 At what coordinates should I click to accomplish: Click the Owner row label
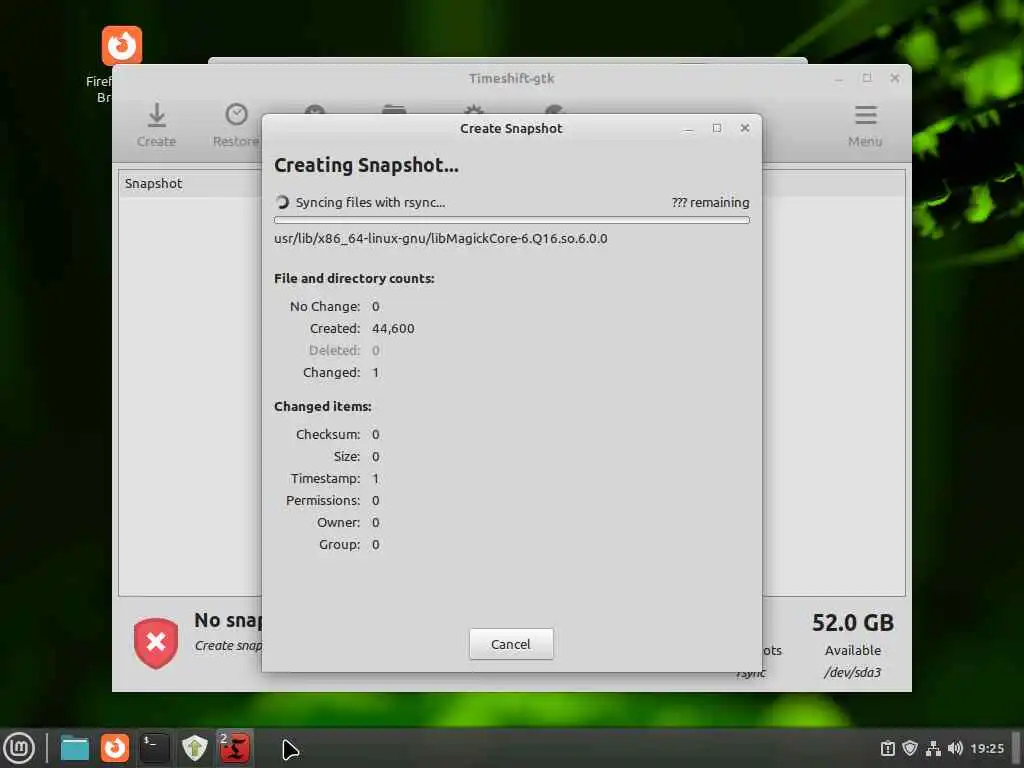pos(338,522)
